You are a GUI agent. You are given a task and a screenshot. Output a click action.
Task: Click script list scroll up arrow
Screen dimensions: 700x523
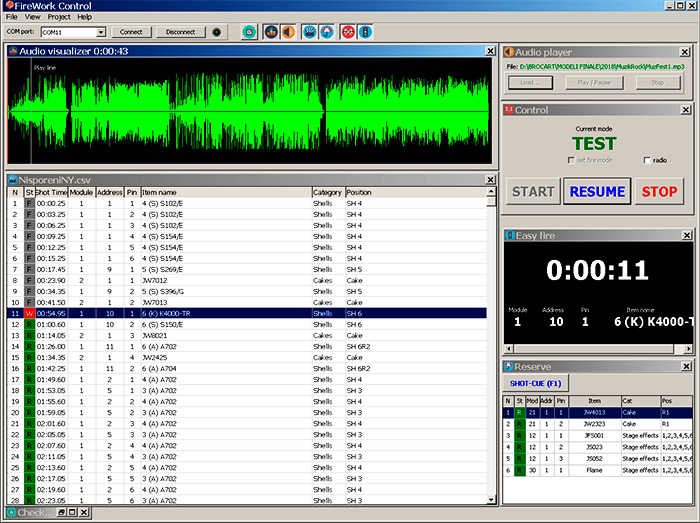[x=491, y=191]
